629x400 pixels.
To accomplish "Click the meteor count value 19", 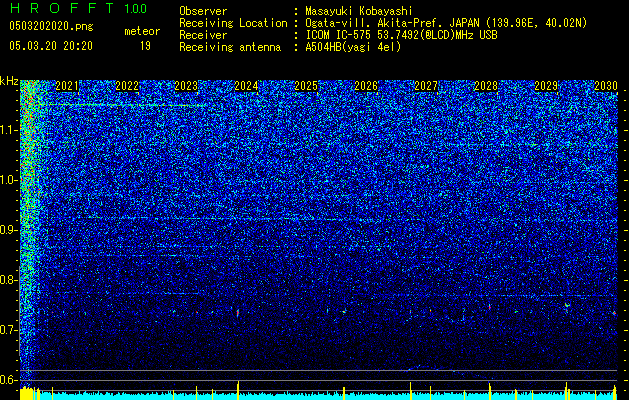I will click(x=145, y=46).
